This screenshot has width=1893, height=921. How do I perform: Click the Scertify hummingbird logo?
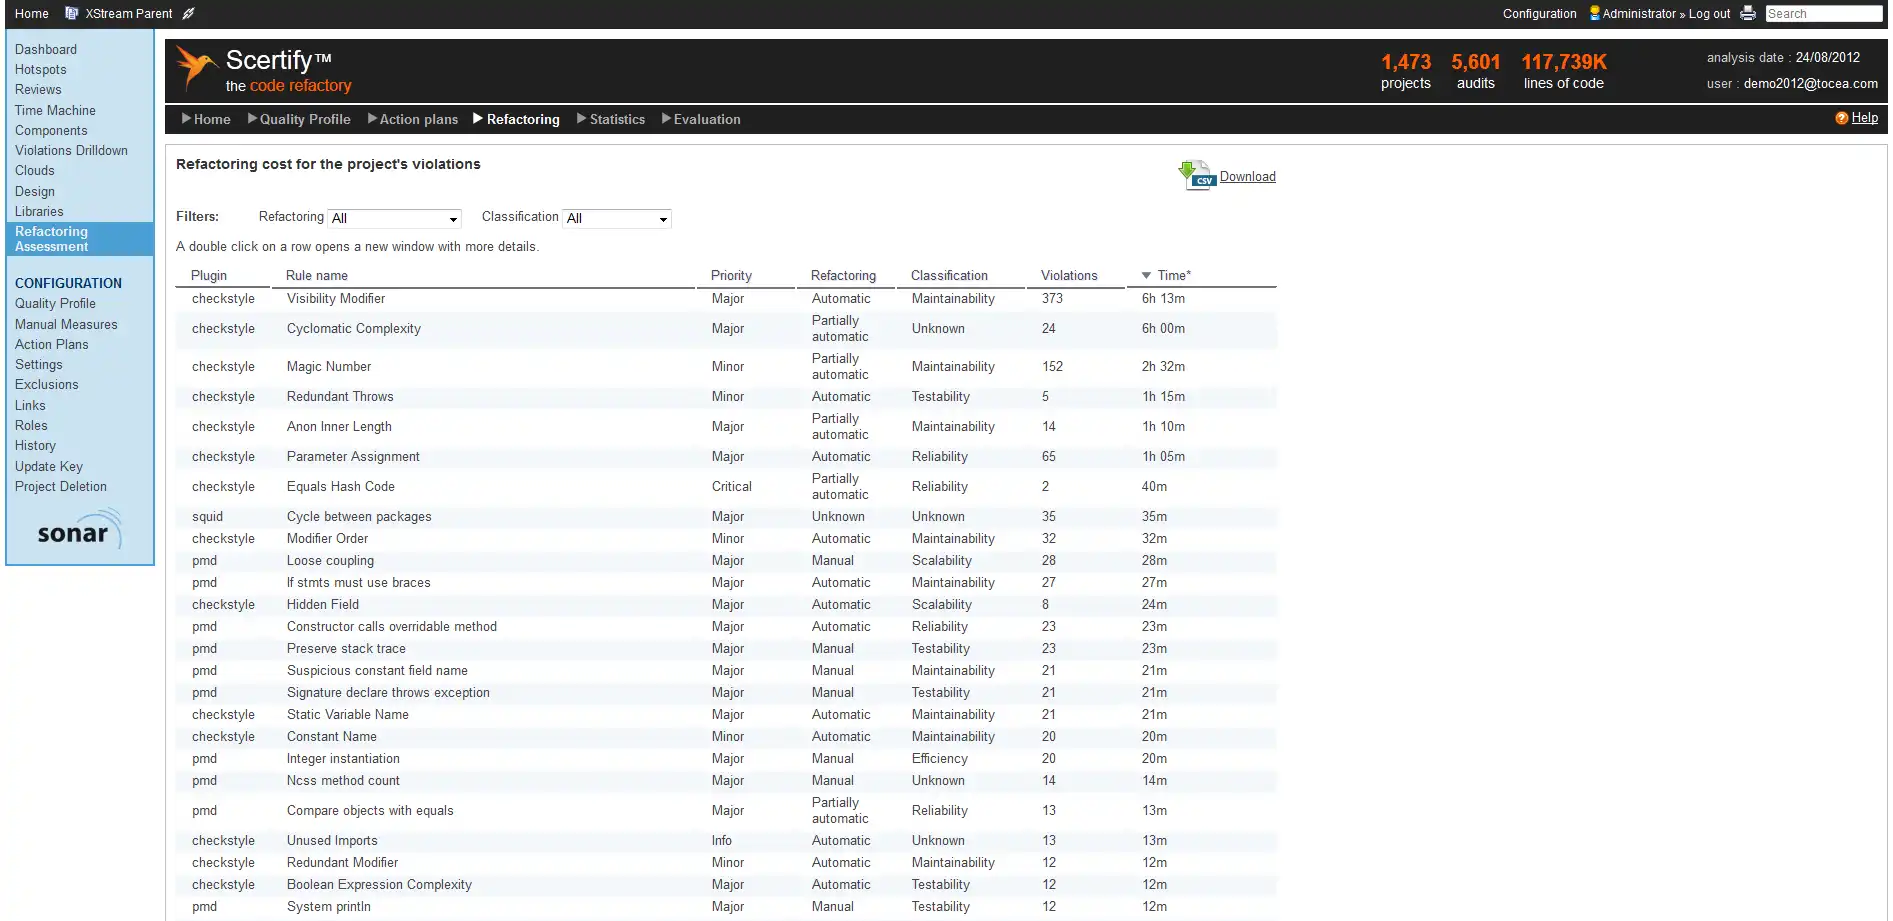197,68
